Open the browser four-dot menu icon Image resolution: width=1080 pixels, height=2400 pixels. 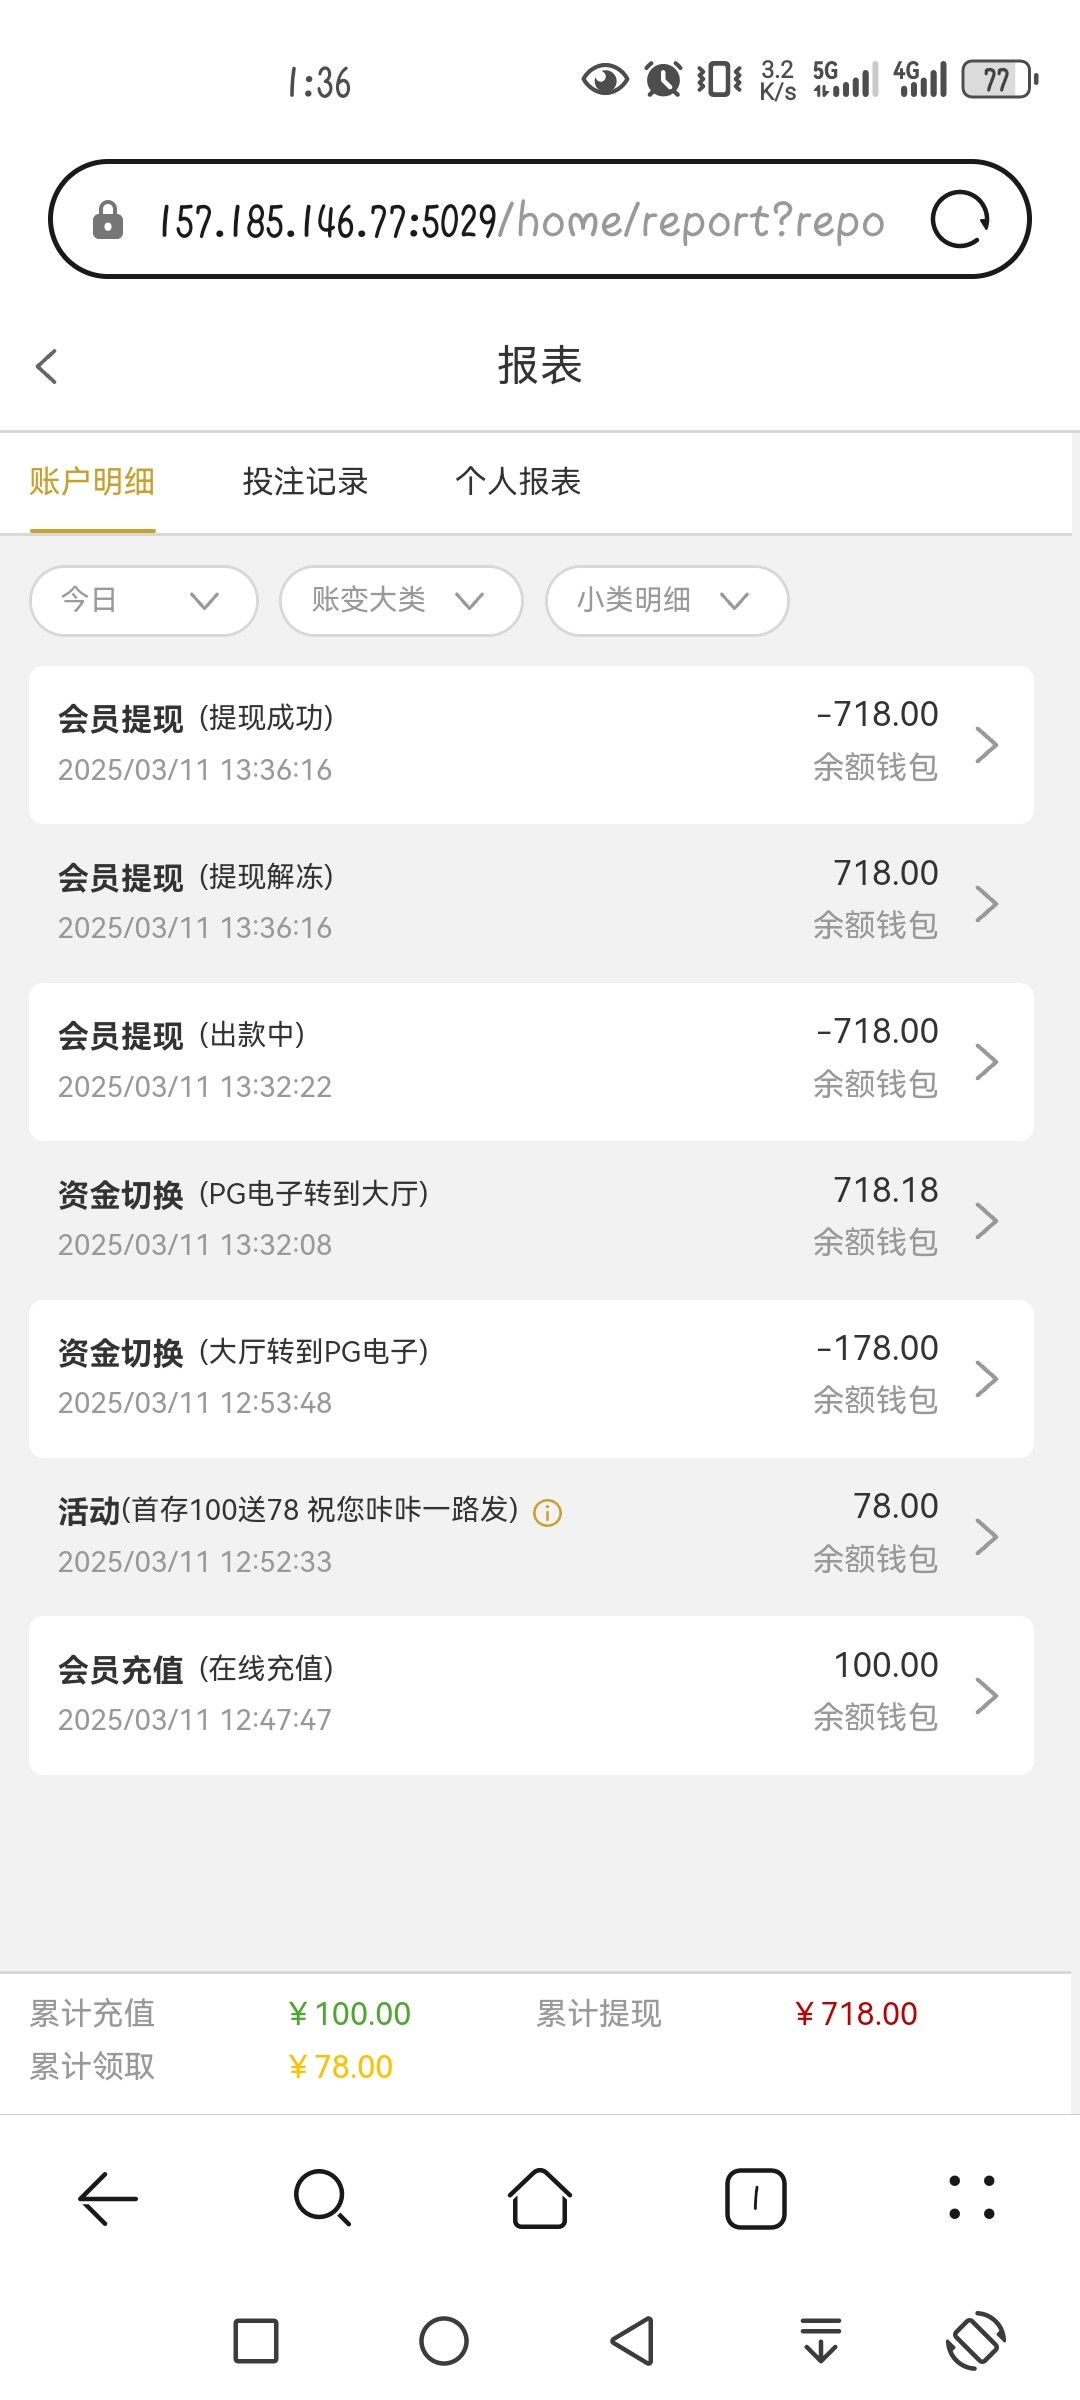[971, 2198]
